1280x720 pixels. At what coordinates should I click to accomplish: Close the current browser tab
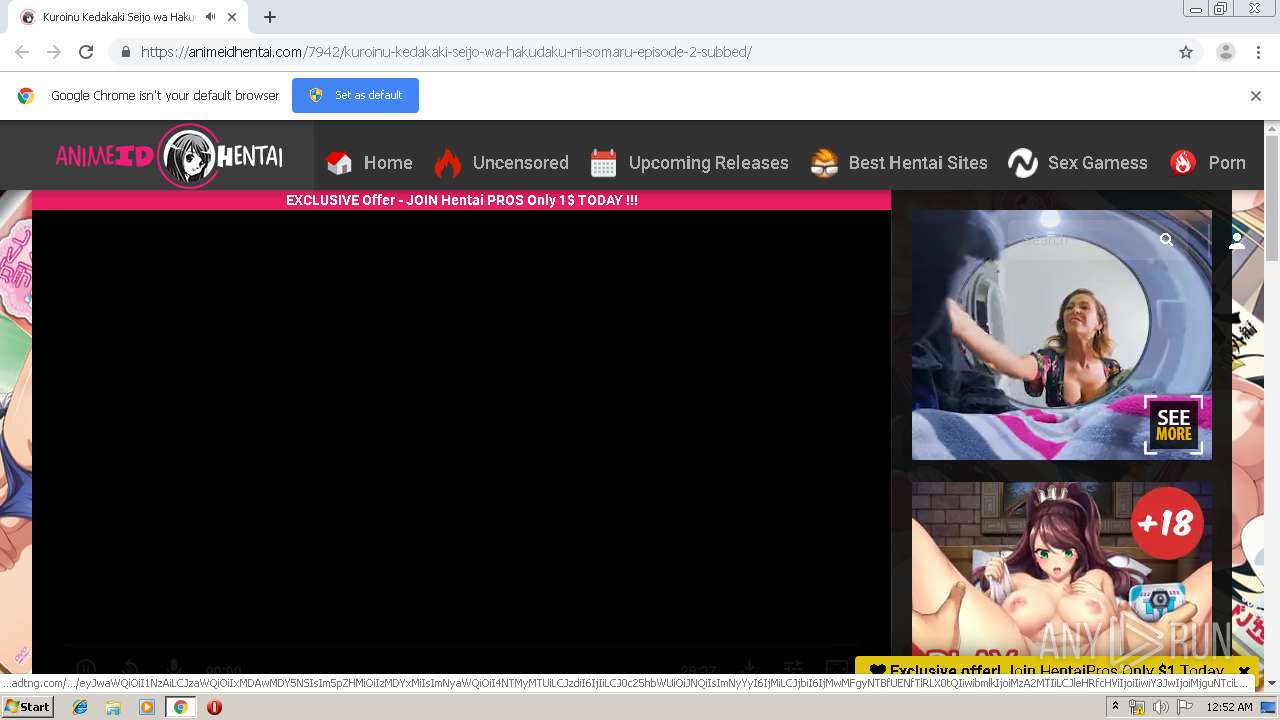coord(233,17)
